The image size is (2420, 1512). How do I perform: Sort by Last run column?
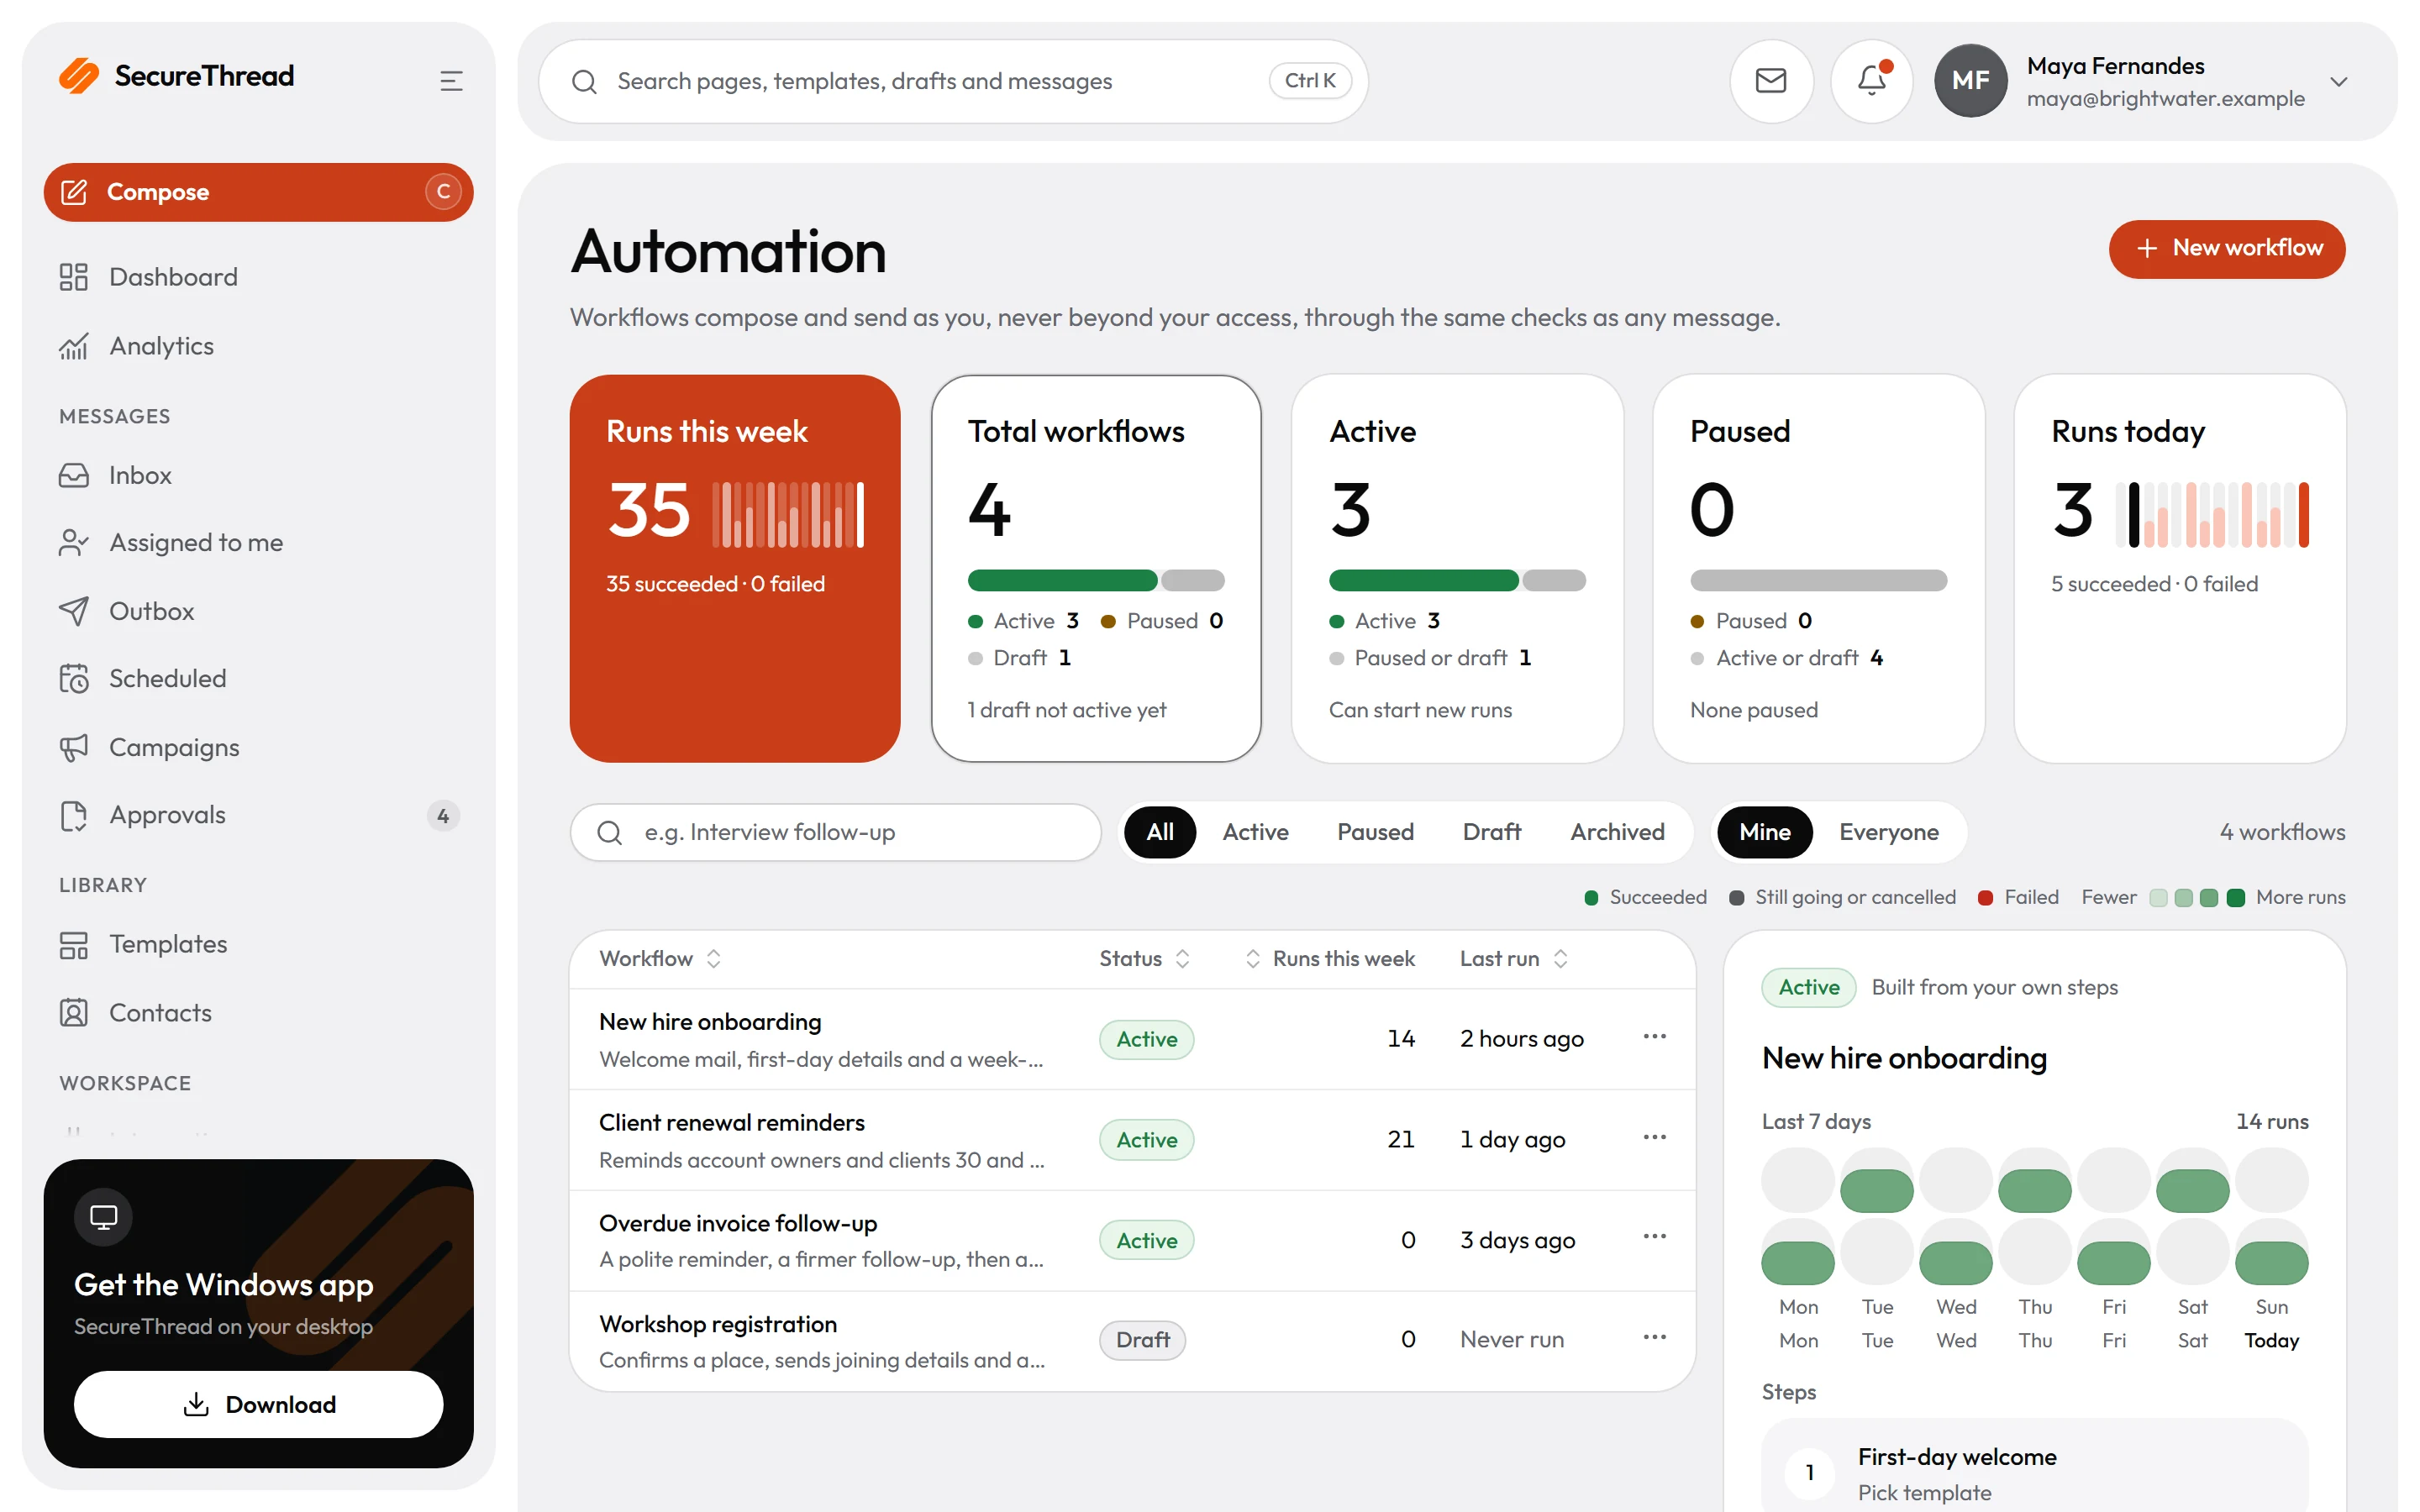pos(1513,958)
